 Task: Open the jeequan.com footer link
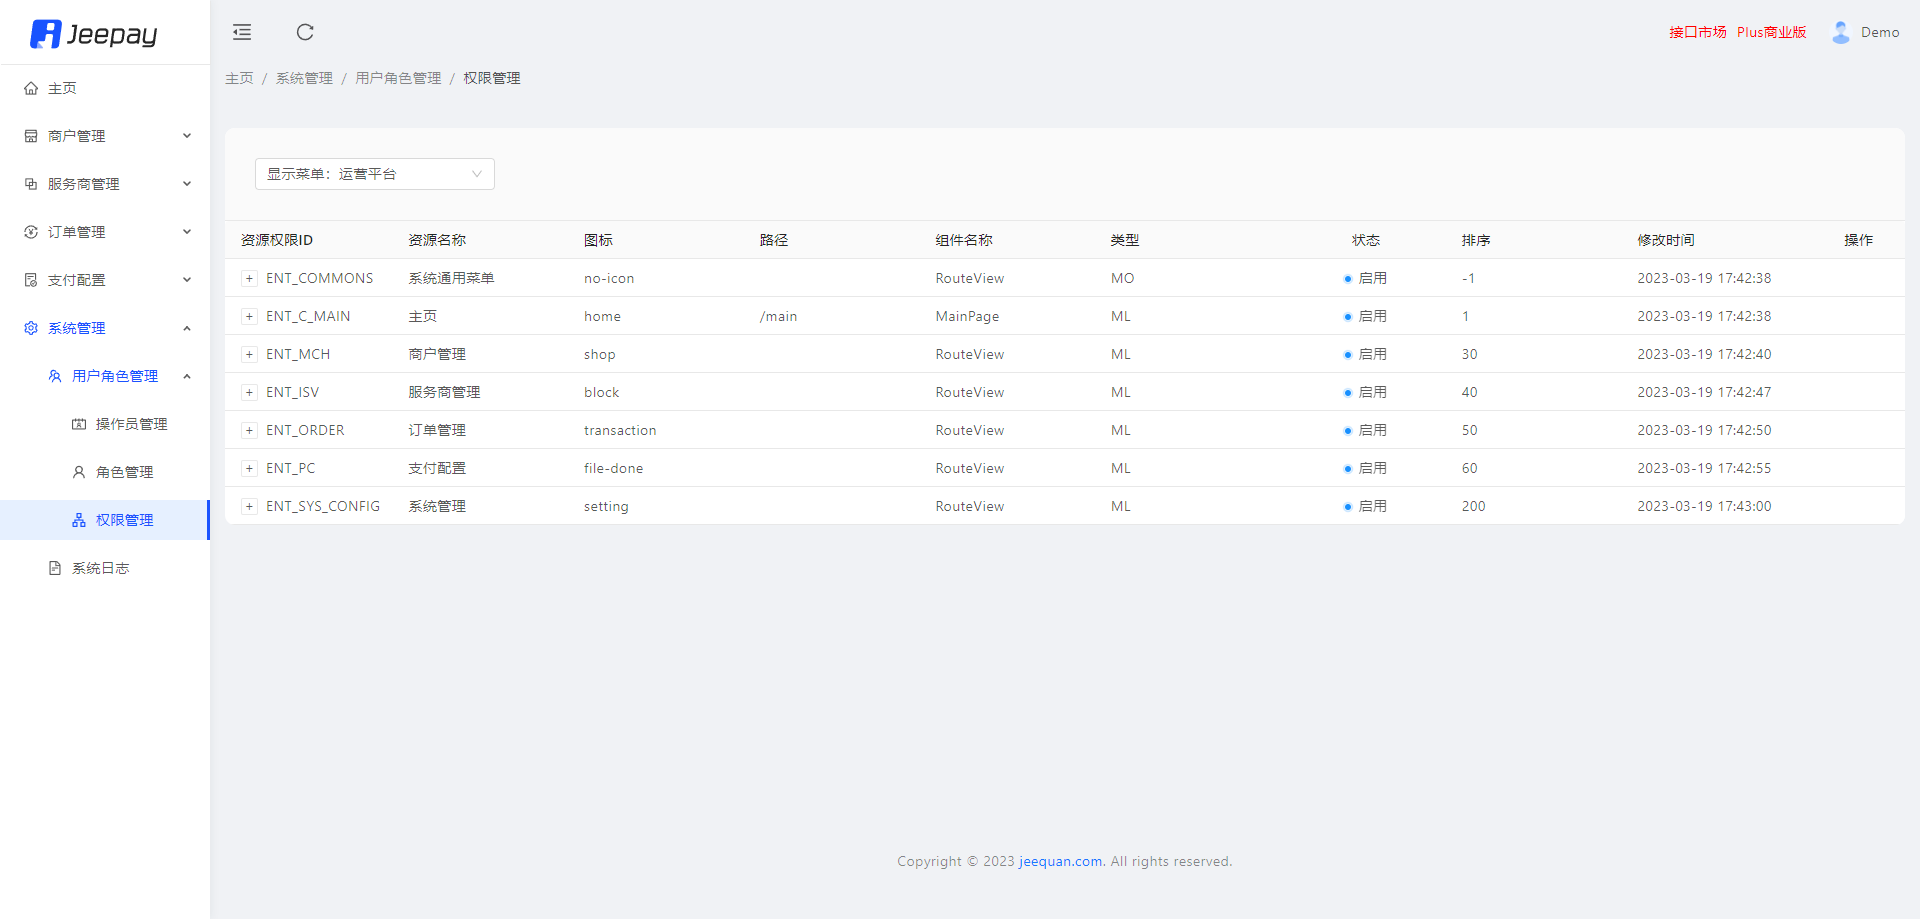tap(1060, 861)
